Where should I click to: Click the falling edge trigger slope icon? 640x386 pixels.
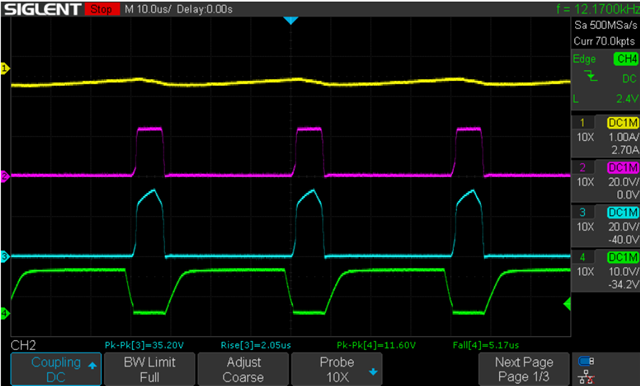[x=591, y=76]
